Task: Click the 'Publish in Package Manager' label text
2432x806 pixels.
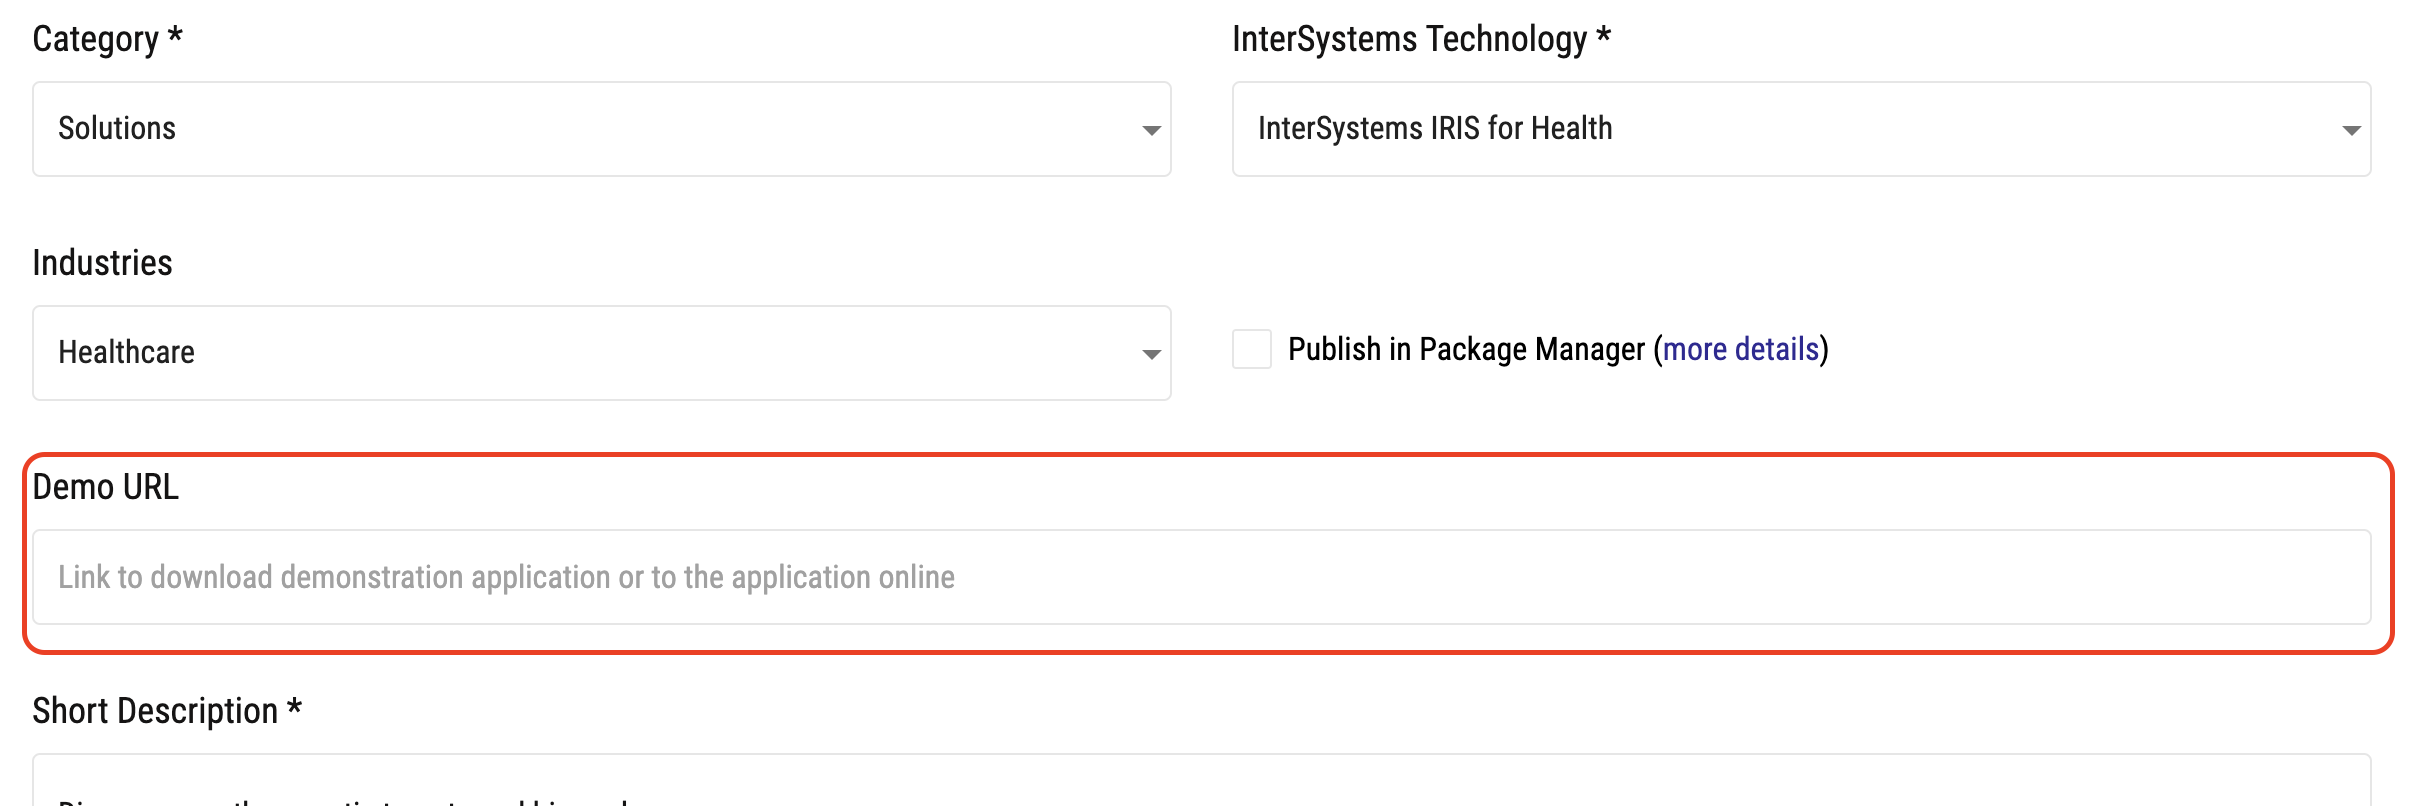Action: [x=1466, y=349]
